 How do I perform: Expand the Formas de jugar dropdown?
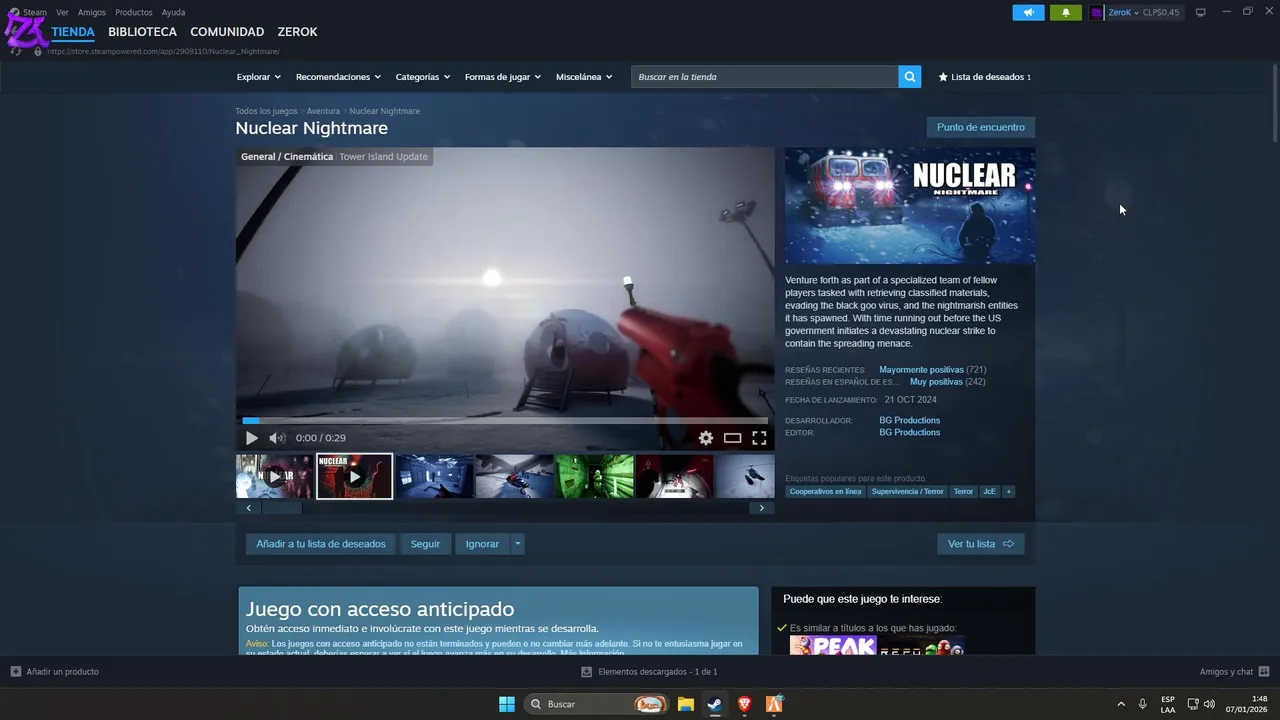point(502,77)
